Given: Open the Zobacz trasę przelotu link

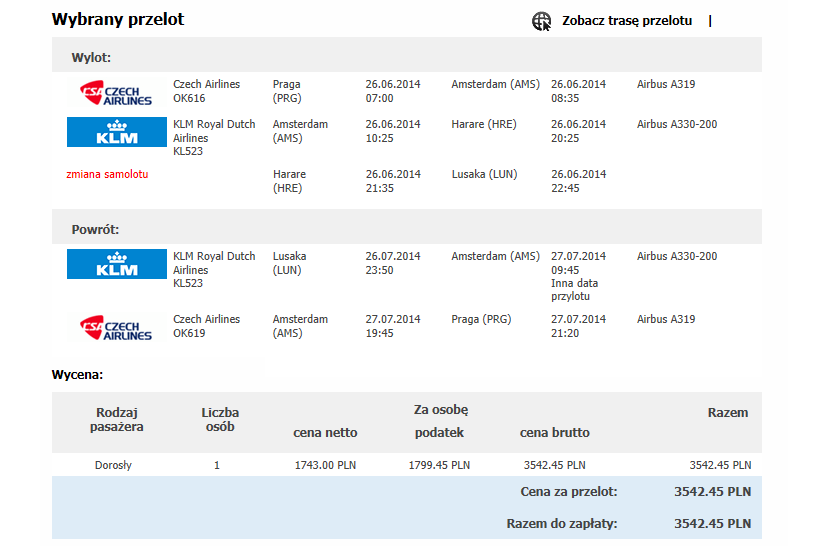Looking at the screenshot, I should click(627, 21).
